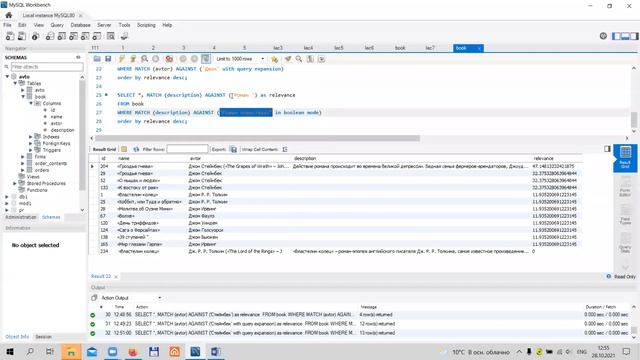
Task: Toggle Wrap Cell Content in grid
Action: click(x=284, y=149)
